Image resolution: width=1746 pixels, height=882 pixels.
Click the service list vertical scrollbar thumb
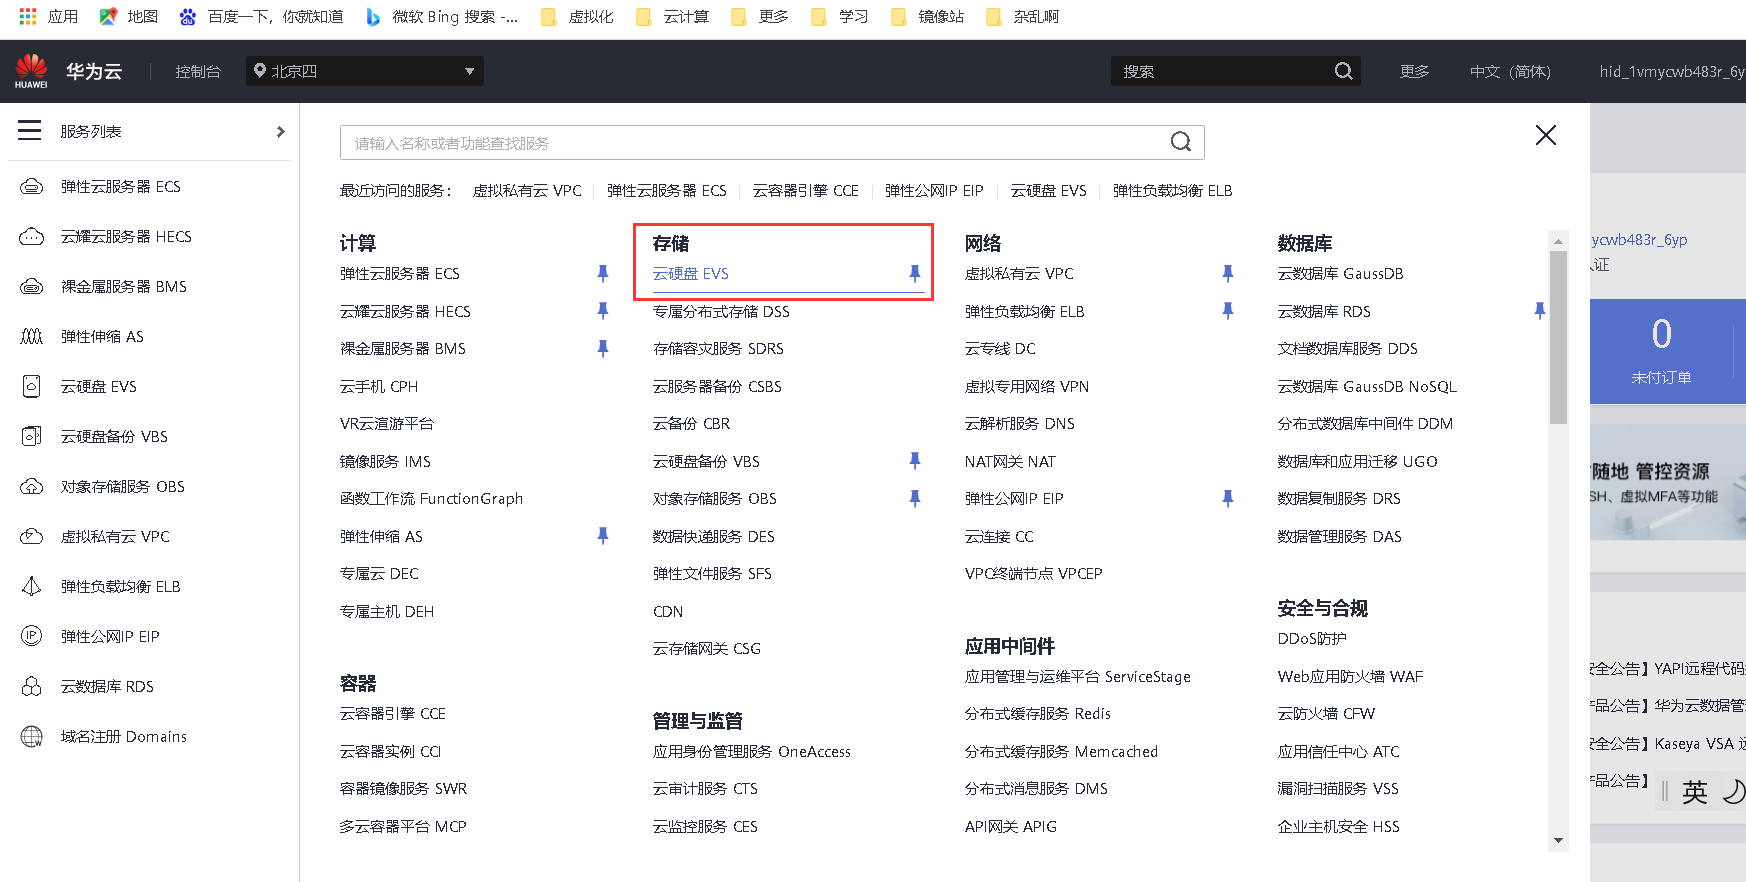(1558, 337)
